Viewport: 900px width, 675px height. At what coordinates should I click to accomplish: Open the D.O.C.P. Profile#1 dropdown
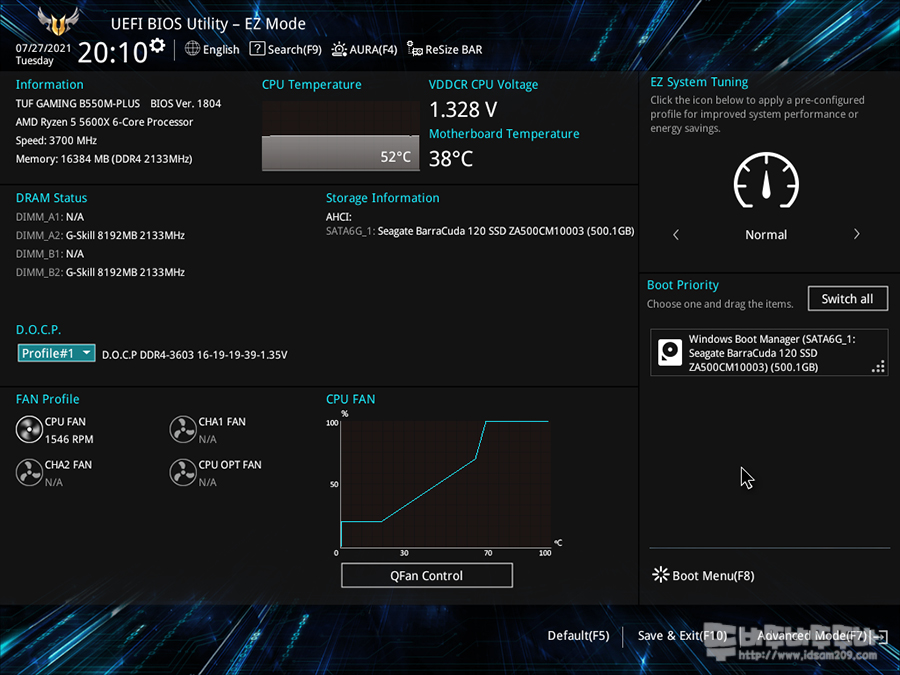pyautogui.click(x=56, y=353)
